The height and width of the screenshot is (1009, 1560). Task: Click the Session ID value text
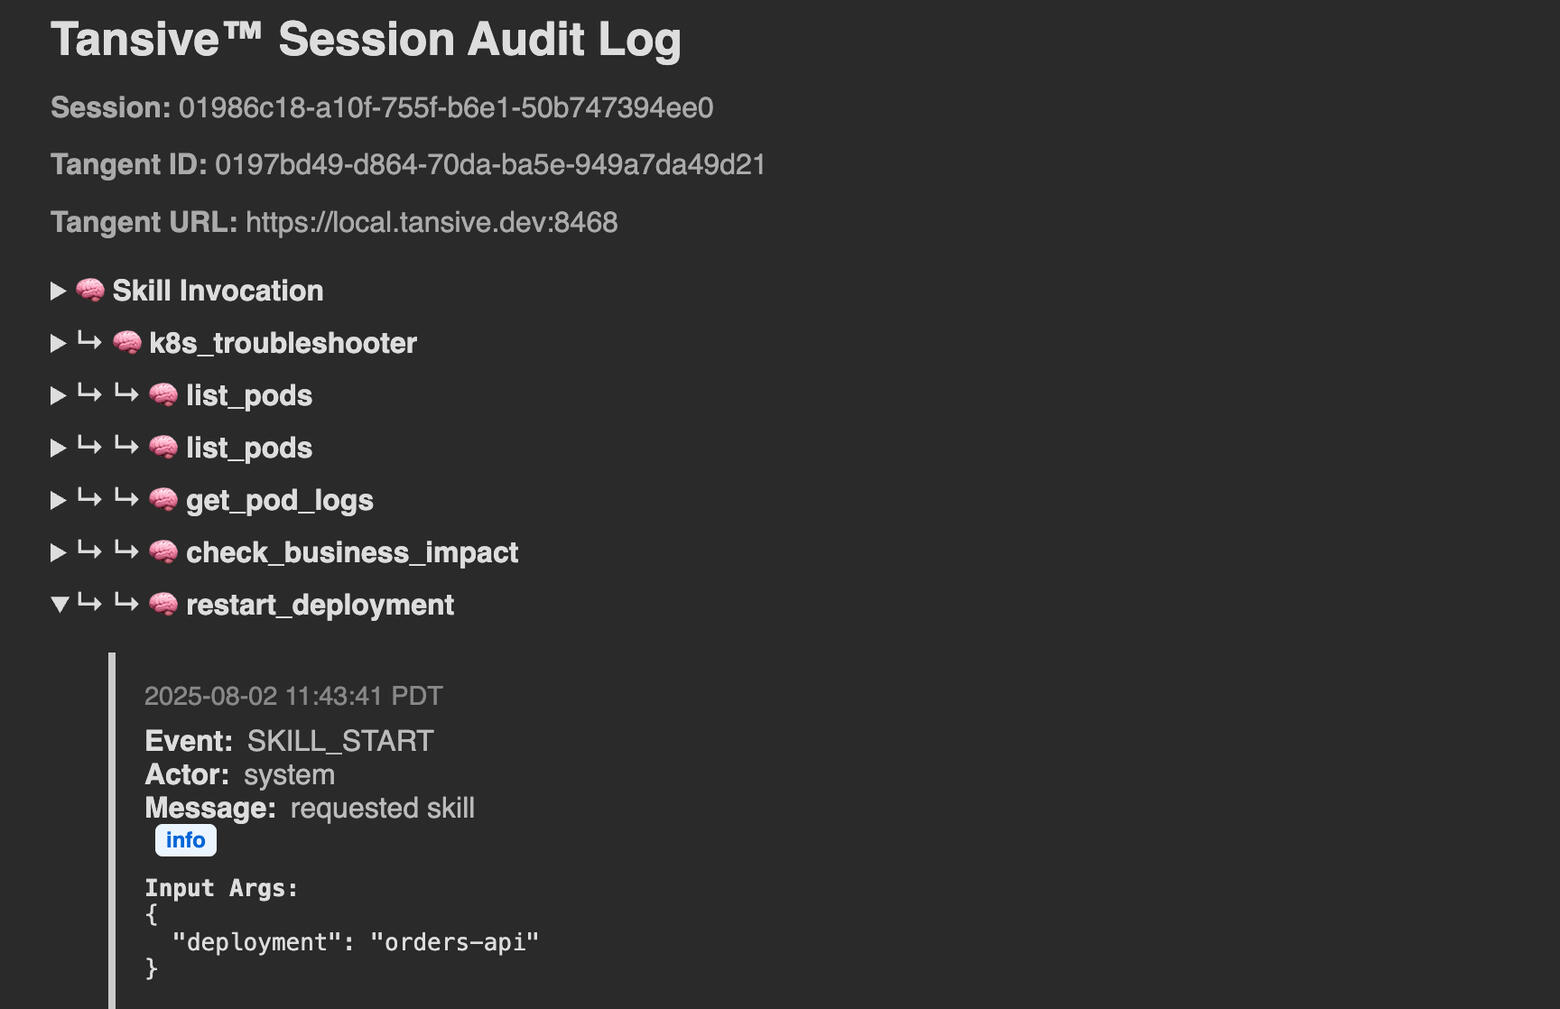445,108
